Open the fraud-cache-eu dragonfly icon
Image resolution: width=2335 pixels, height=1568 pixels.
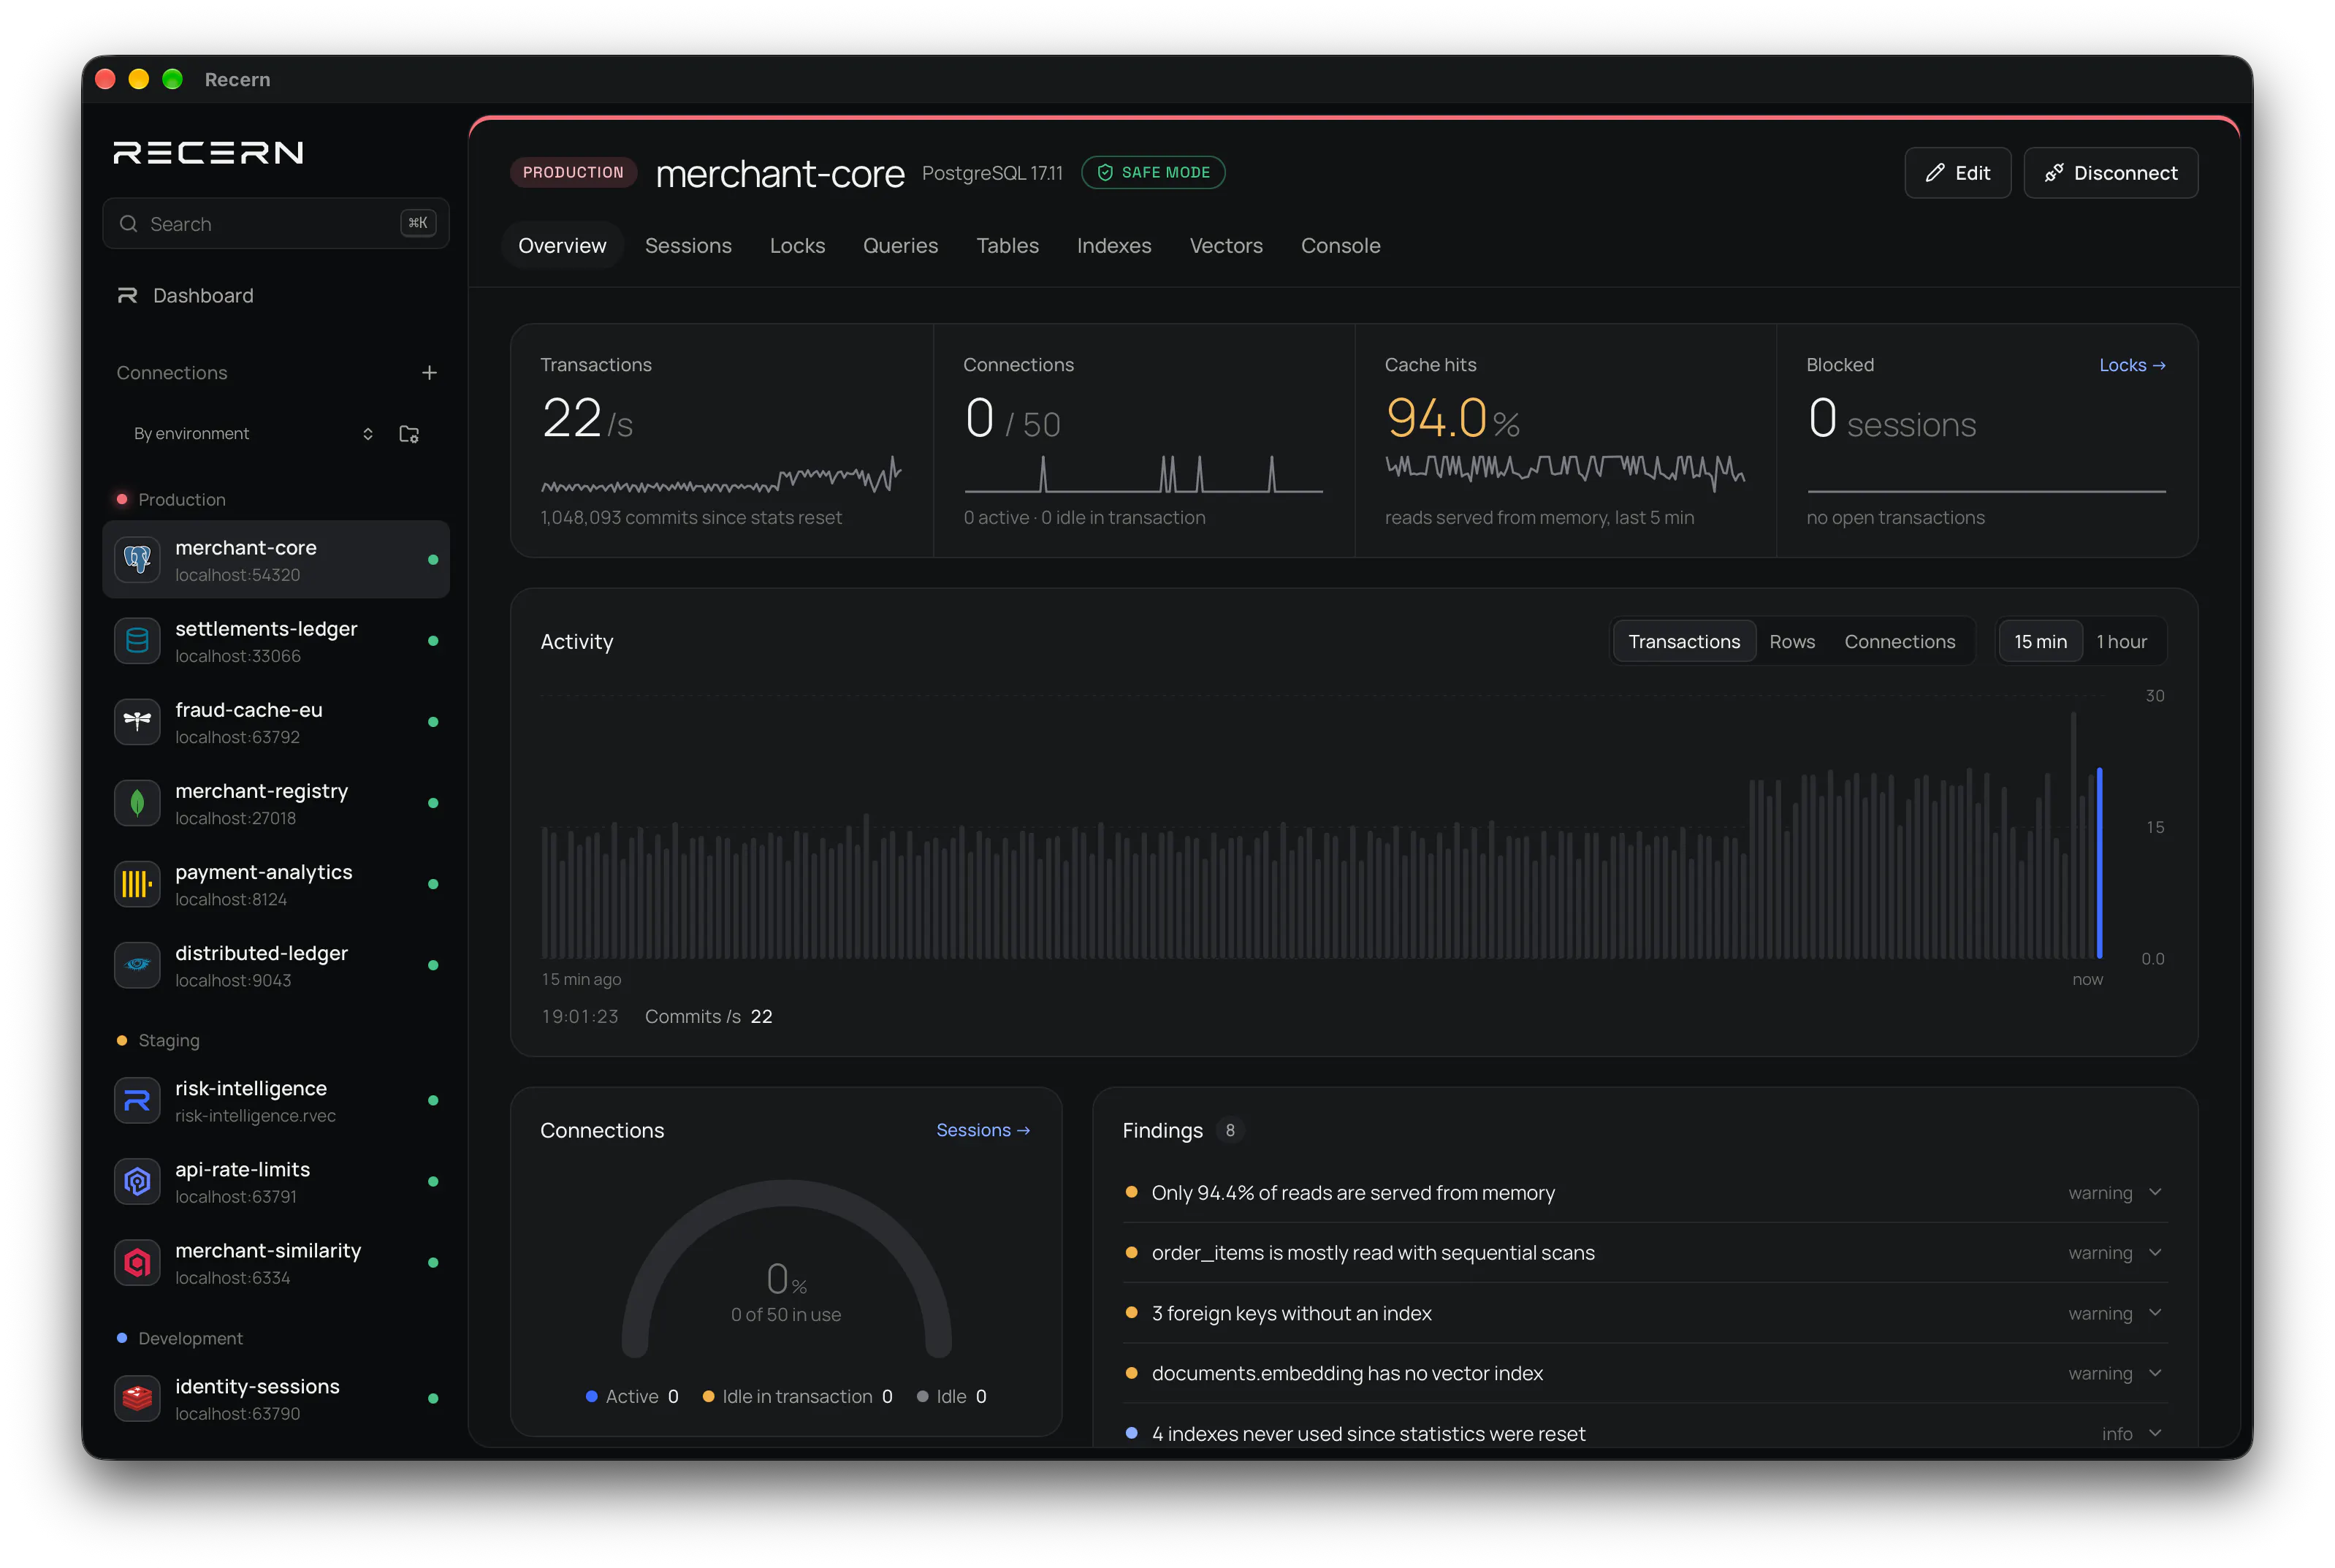pos(137,722)
